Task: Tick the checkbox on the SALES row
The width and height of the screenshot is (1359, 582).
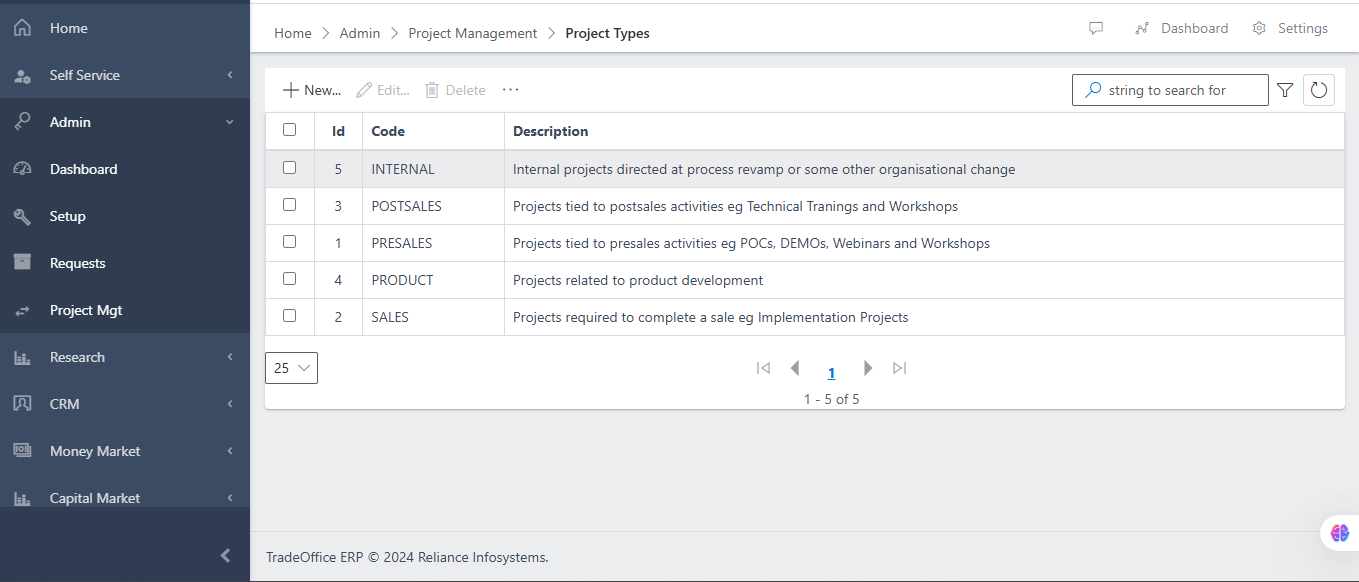Action: 289,316
